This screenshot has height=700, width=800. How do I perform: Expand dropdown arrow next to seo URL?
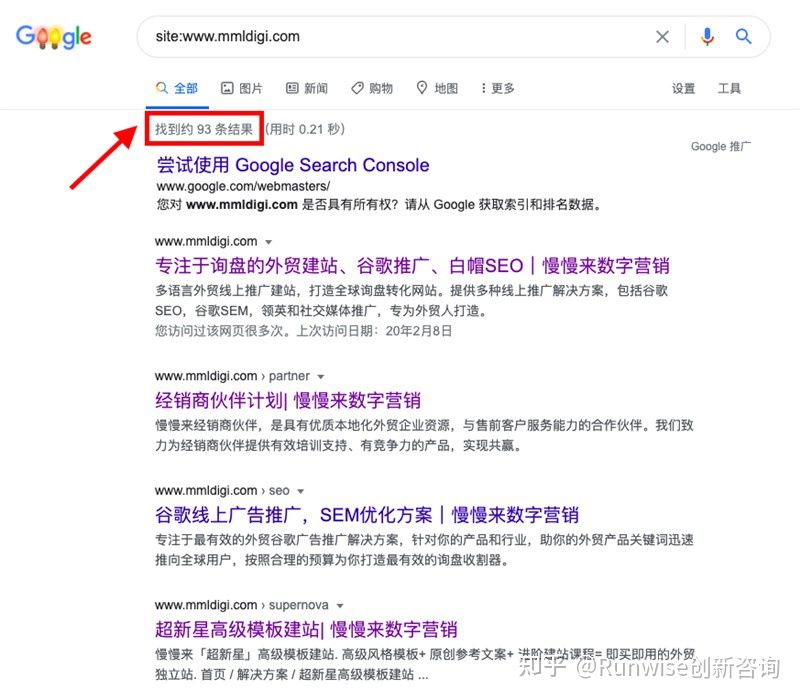click(x=301, y=491)
